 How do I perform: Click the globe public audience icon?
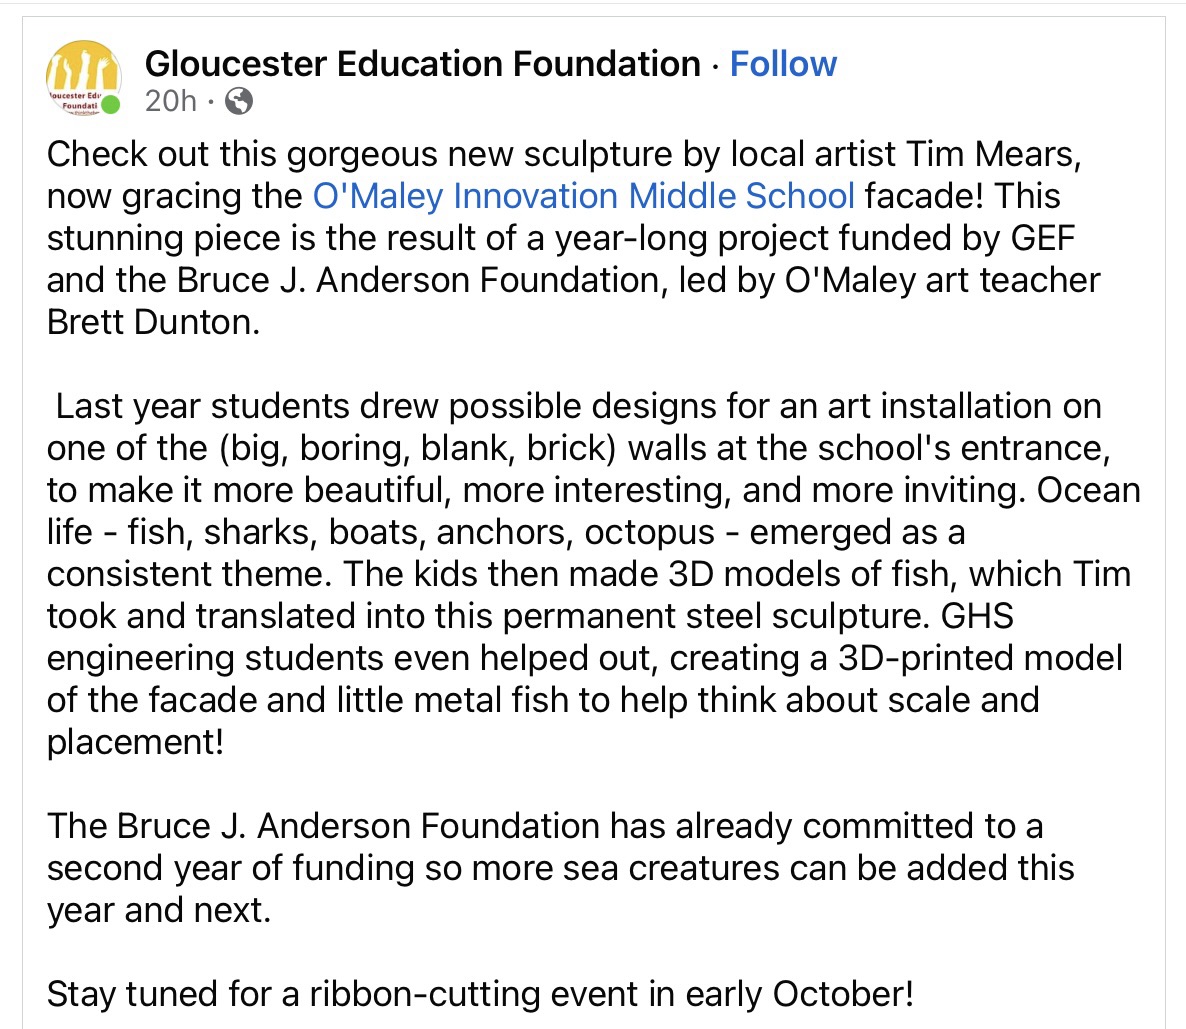click(239, 100)
